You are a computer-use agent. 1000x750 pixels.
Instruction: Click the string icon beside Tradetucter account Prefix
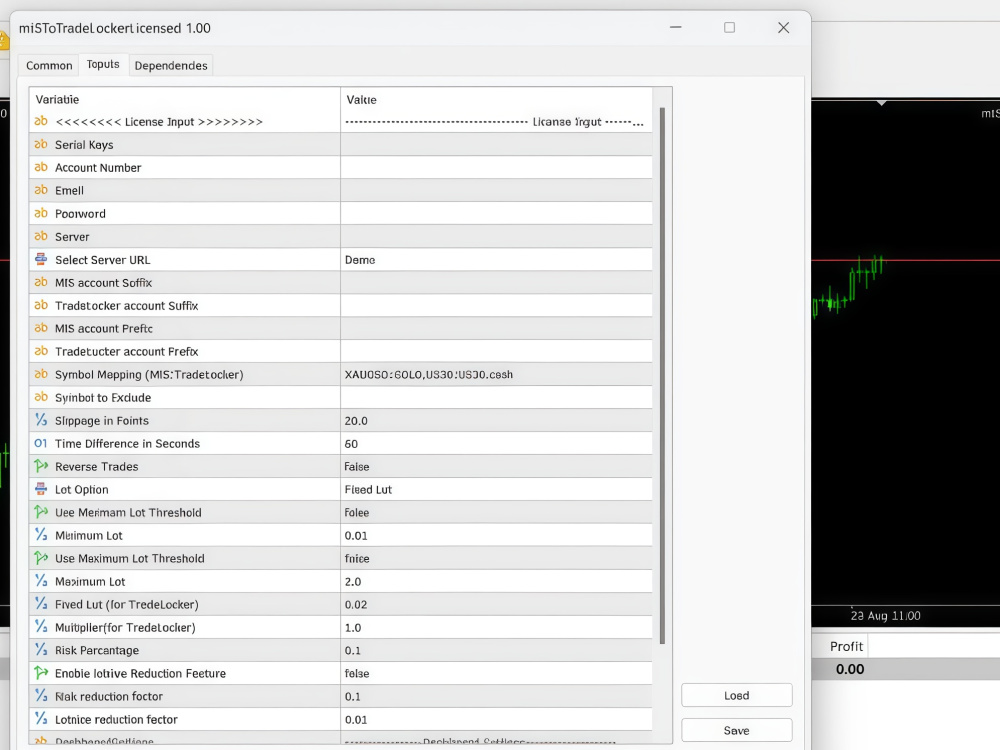point(41,351)
